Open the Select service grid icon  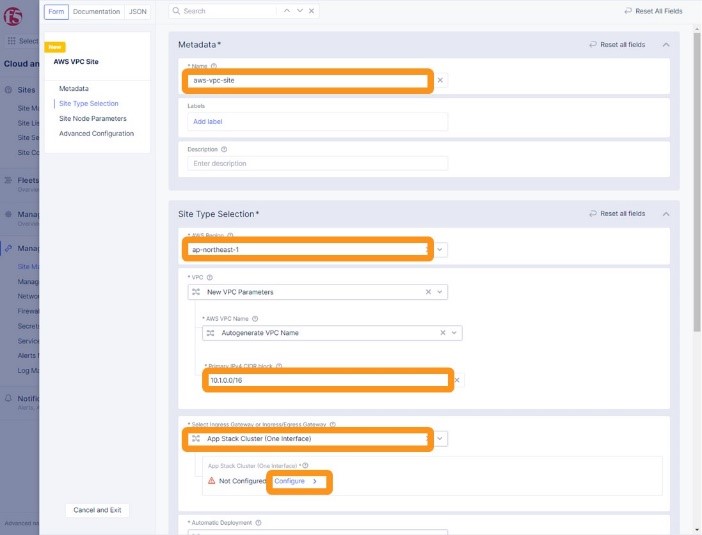point(12,41)
